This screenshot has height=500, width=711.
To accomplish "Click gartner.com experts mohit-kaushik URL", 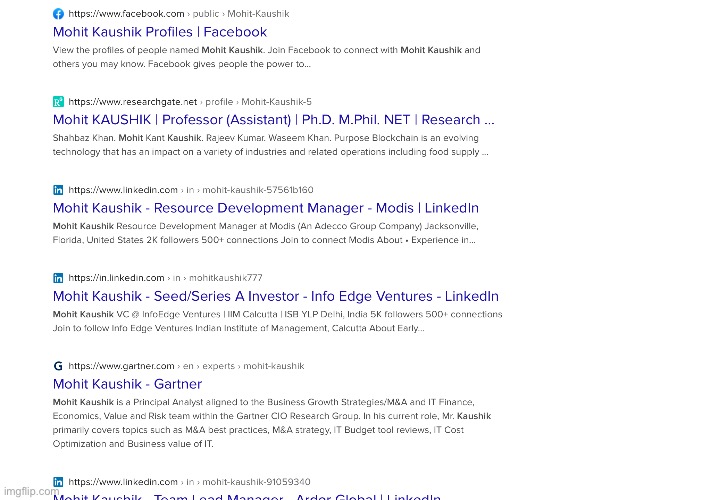I will (x=186, y=366).
